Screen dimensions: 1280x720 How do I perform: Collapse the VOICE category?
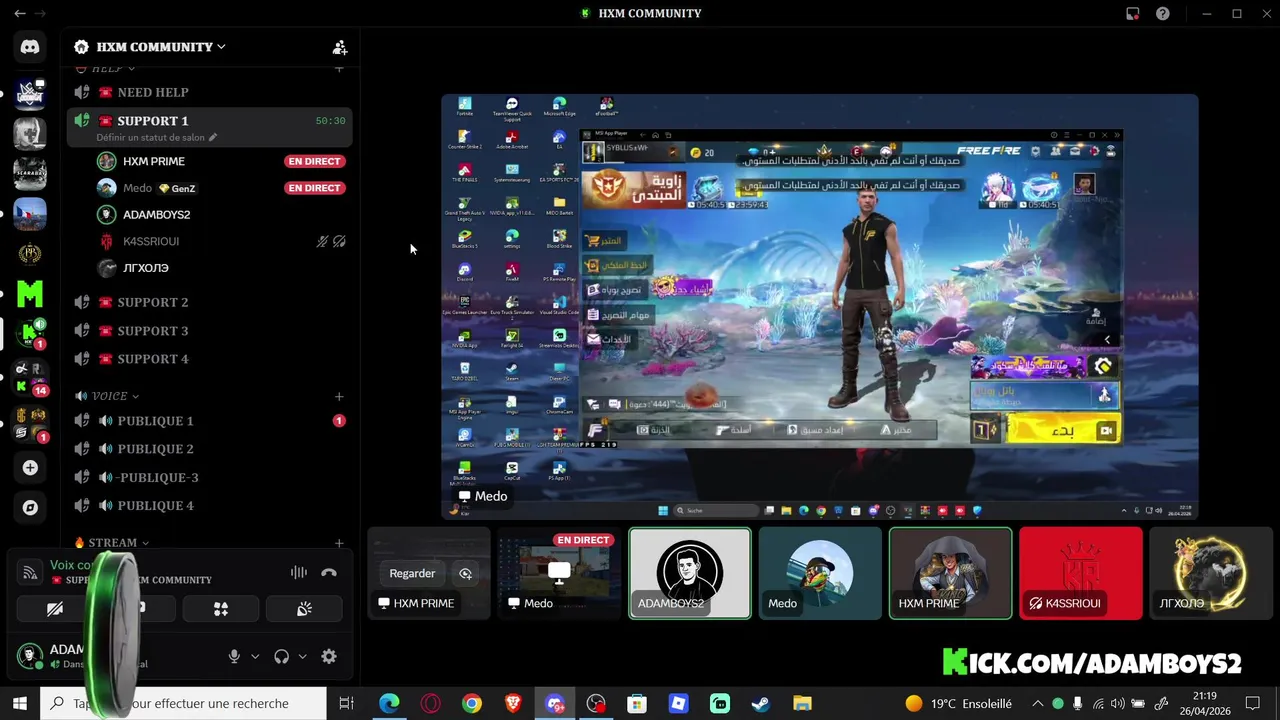point(107,396)
